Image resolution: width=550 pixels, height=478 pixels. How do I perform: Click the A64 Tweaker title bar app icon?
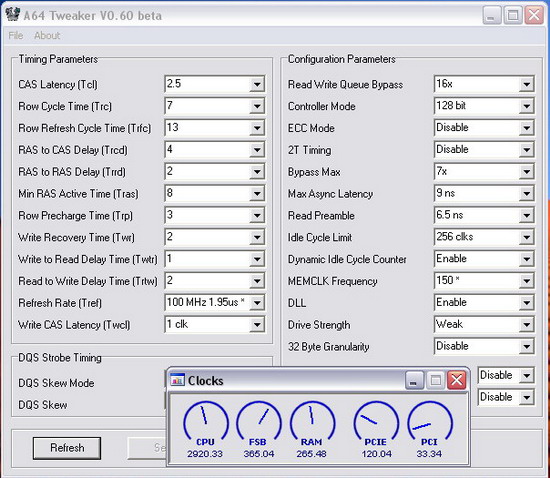(13, 14)
